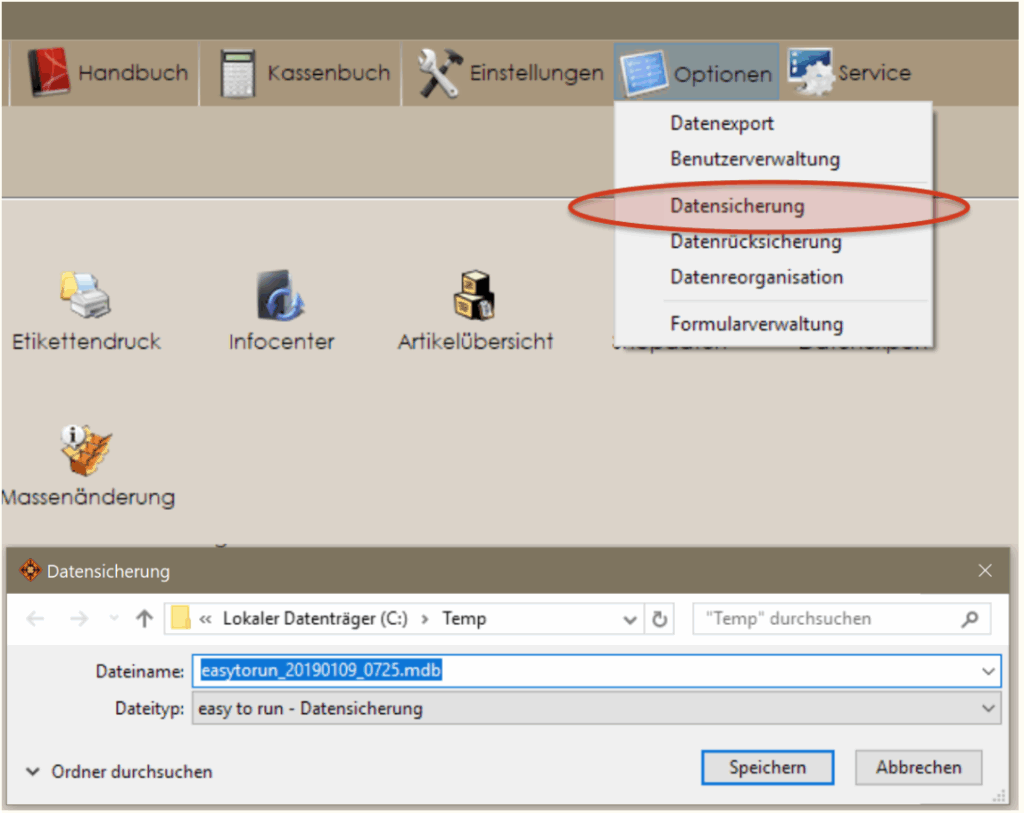
Task: Open Einstellungen tools icon
Action: click(438, 73)
